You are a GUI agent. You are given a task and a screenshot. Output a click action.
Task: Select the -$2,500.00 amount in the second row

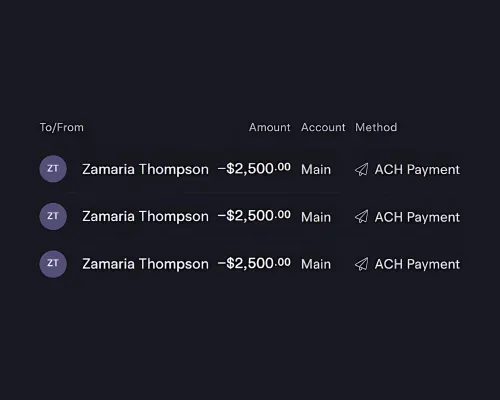(x=254, y=216)
